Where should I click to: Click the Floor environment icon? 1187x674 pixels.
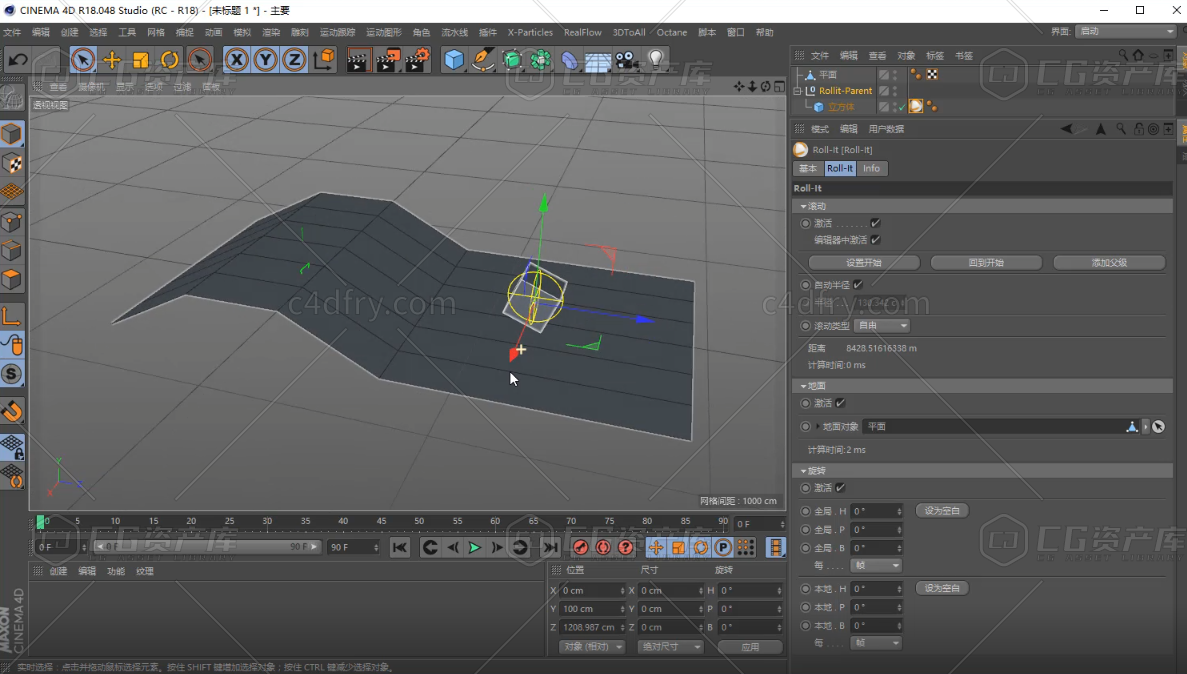(x=597, y=60)
